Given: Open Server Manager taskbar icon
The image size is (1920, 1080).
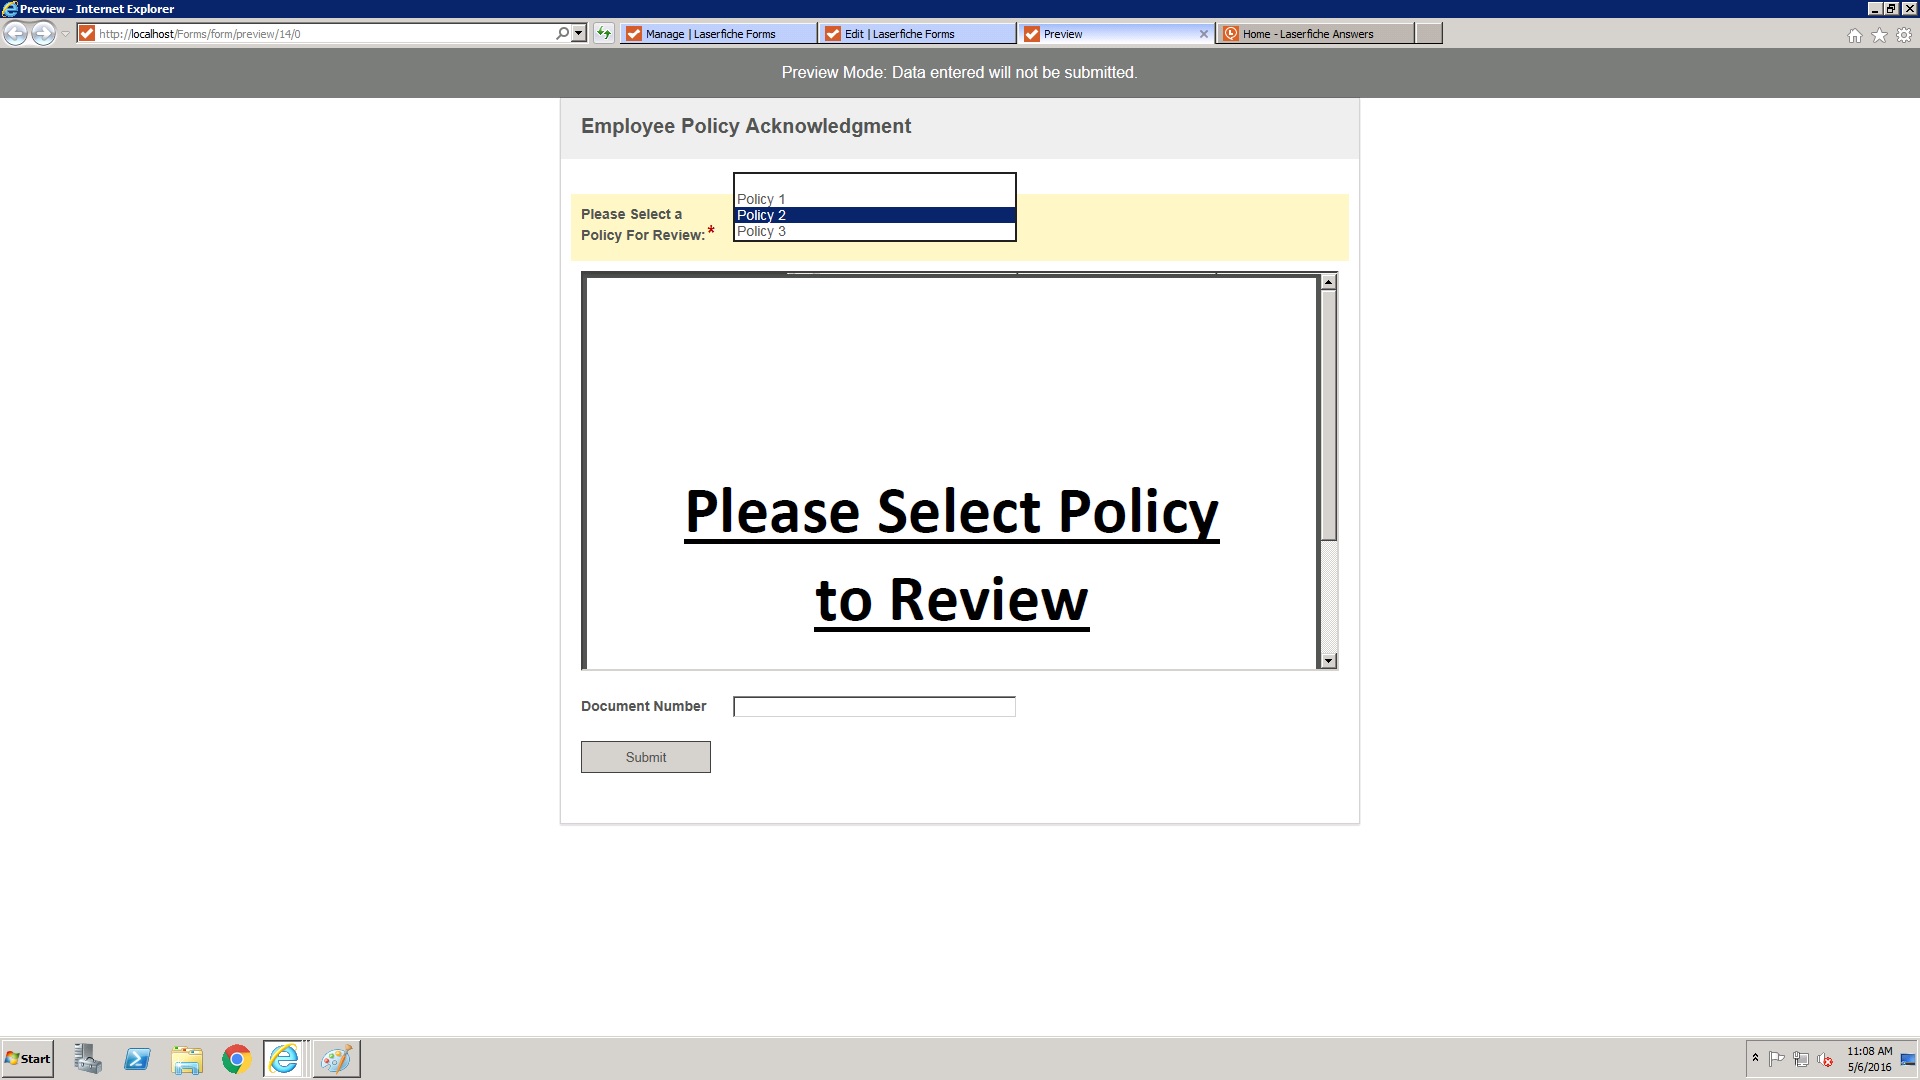Looking at the screenshot, I should click(x=88, y=1059).
